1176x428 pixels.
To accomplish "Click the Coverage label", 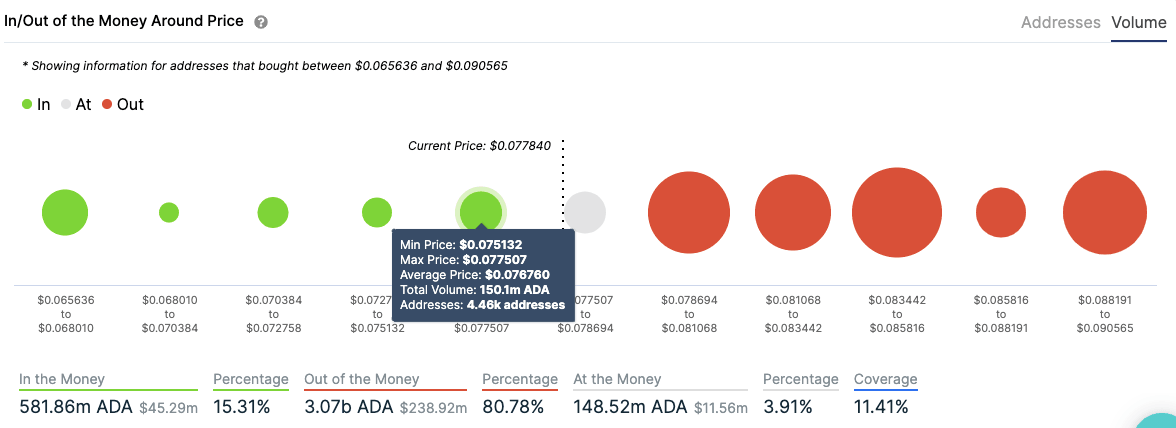I will tap(885, 379).
